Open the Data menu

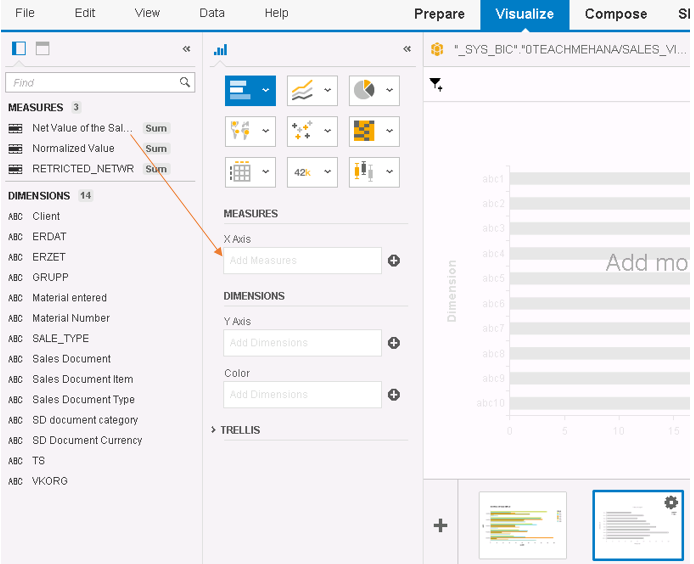tap(212, 13)
